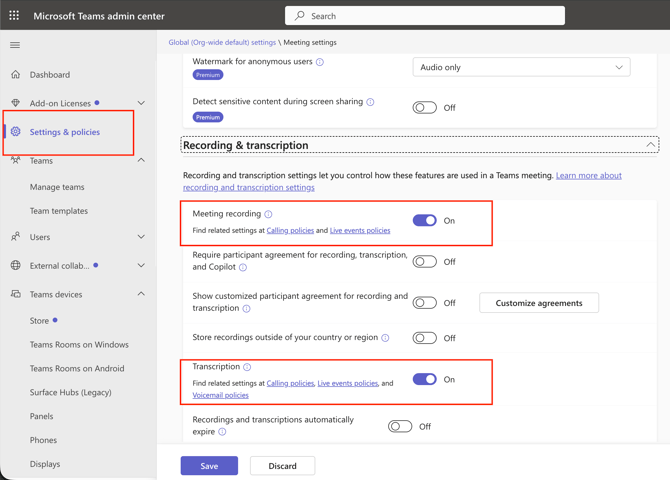Click the Add-on Licenses diamond icon

point(15,103)
